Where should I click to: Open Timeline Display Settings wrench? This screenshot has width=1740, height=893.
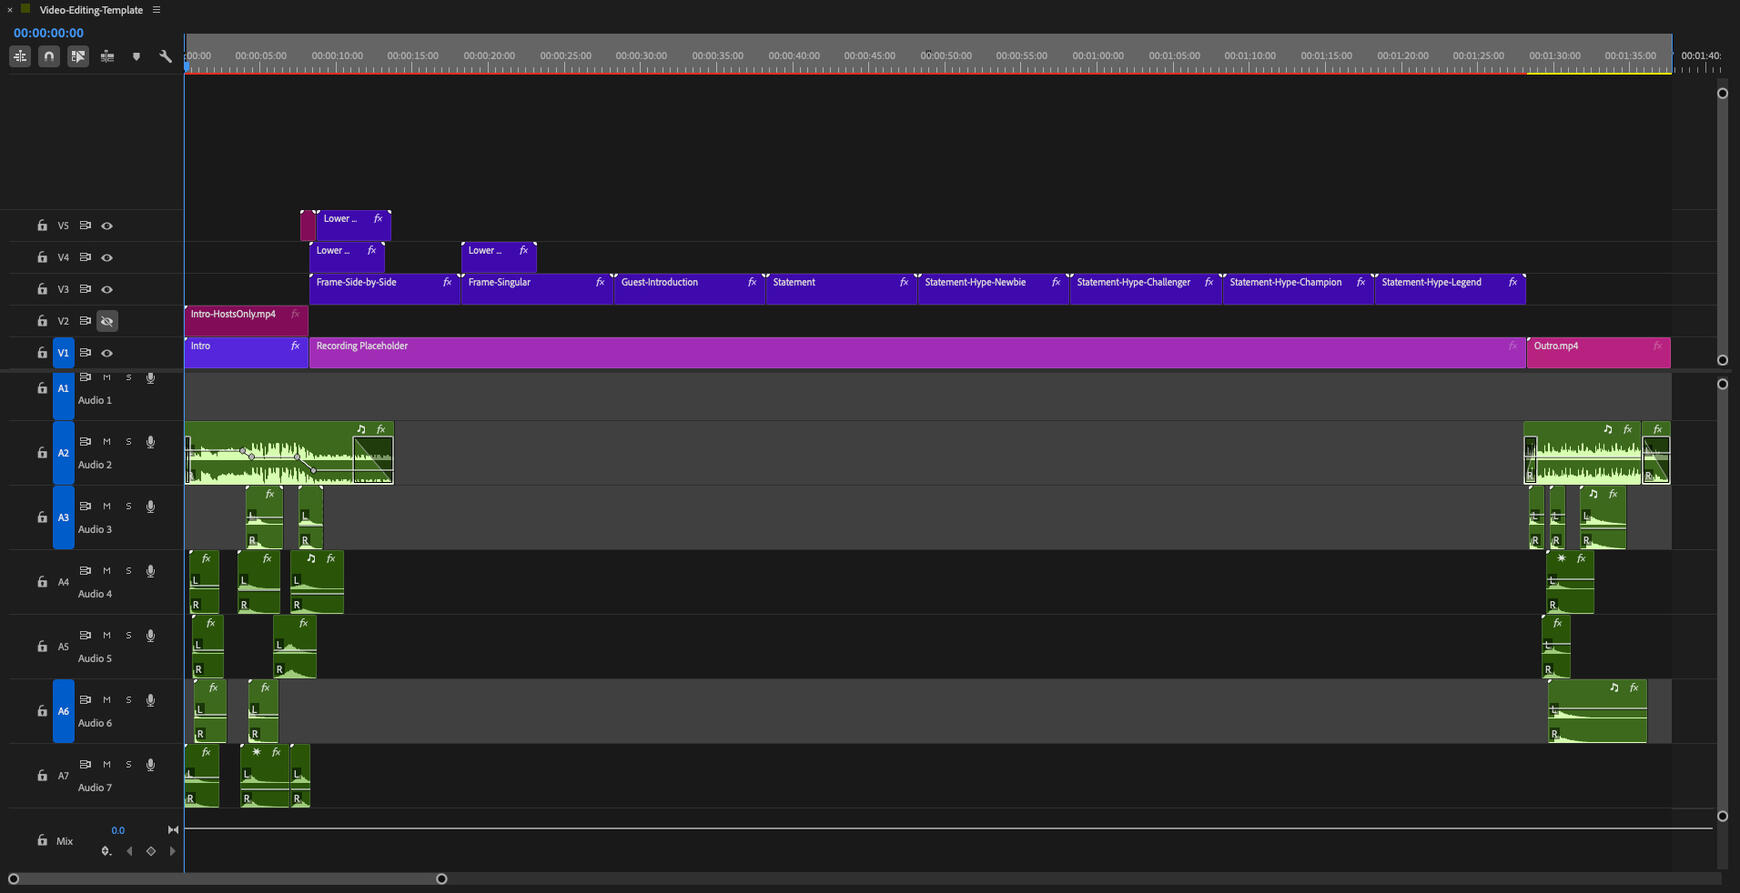(165, 57)
